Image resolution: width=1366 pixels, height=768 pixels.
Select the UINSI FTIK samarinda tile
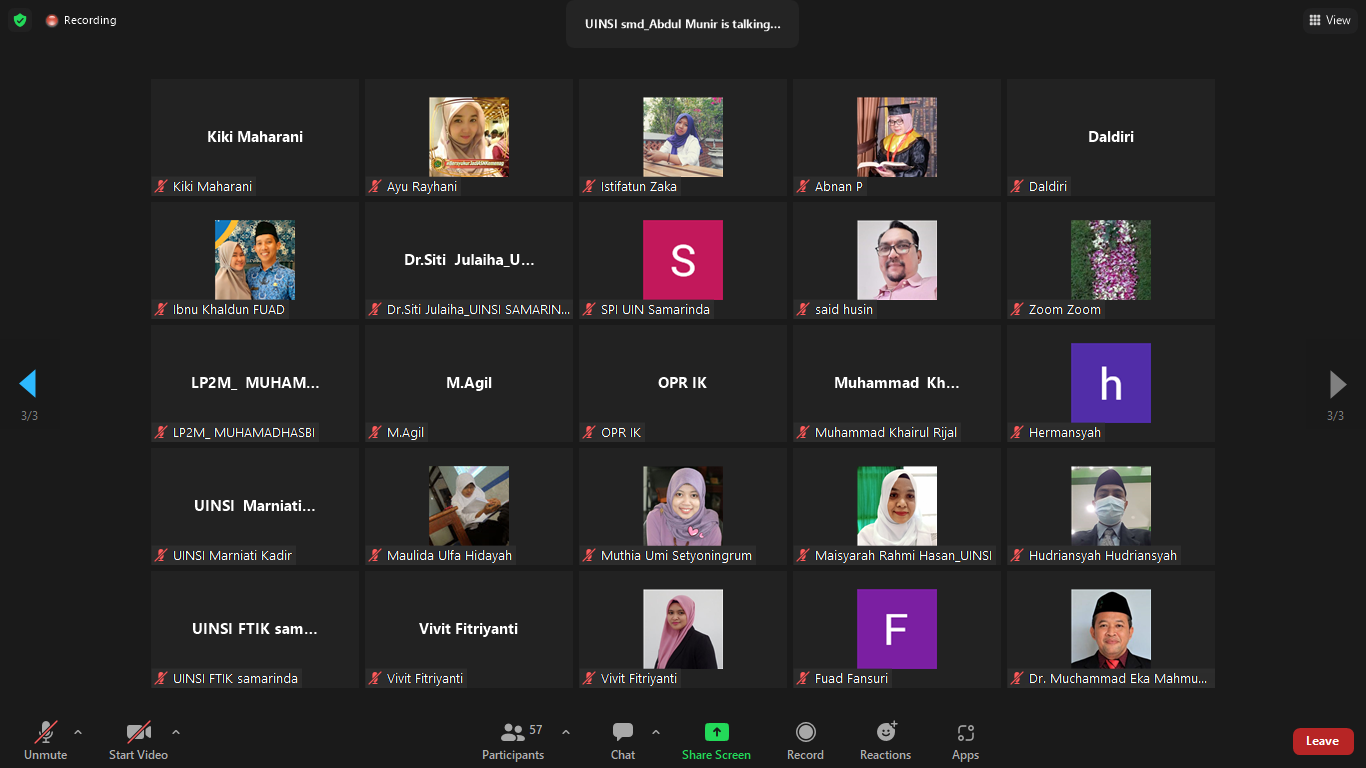coord(255,629)
